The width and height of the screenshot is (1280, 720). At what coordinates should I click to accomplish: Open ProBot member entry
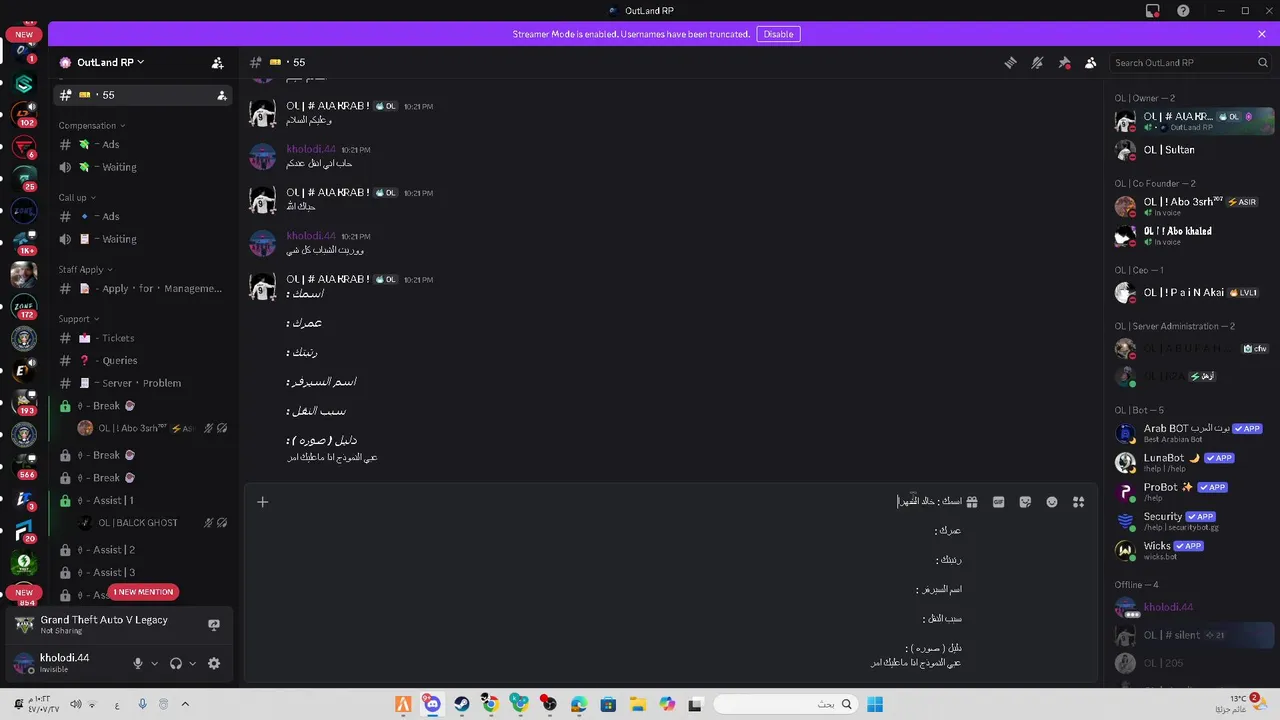coord(1194,492)
